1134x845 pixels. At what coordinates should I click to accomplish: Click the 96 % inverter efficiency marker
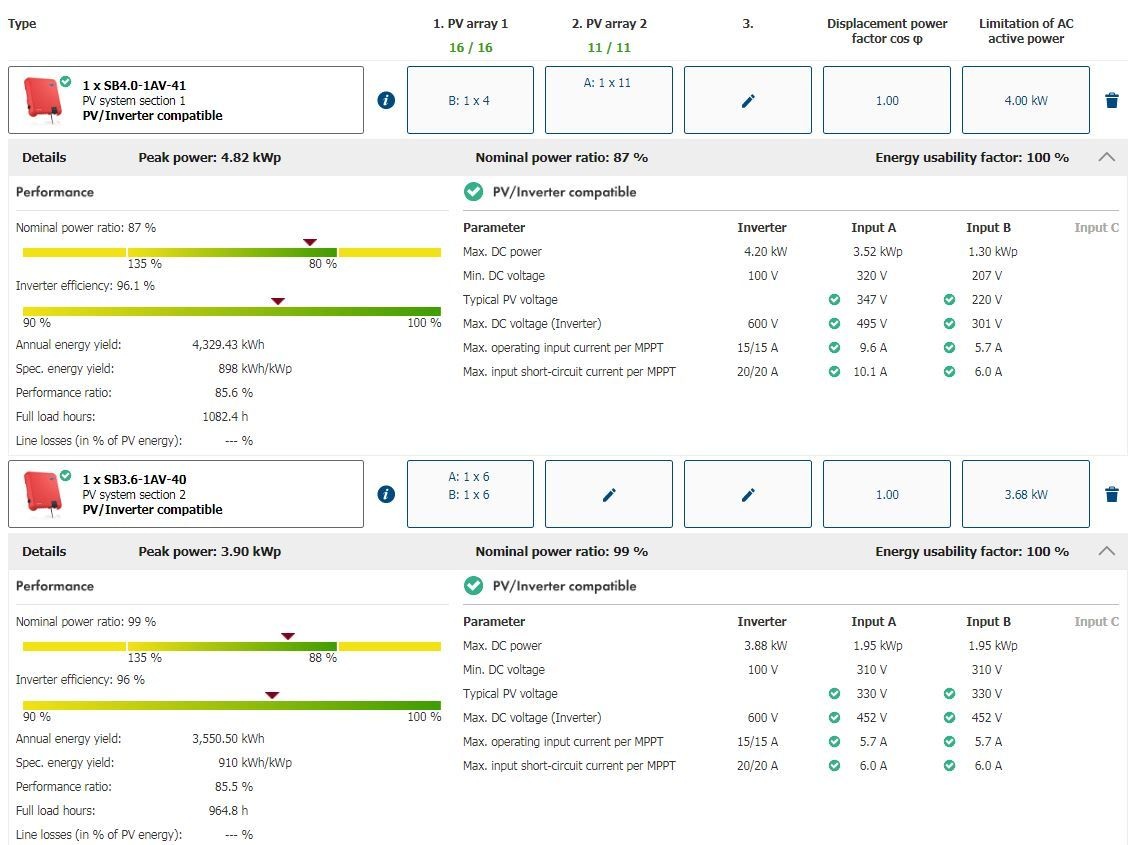(x=271, y=695)
